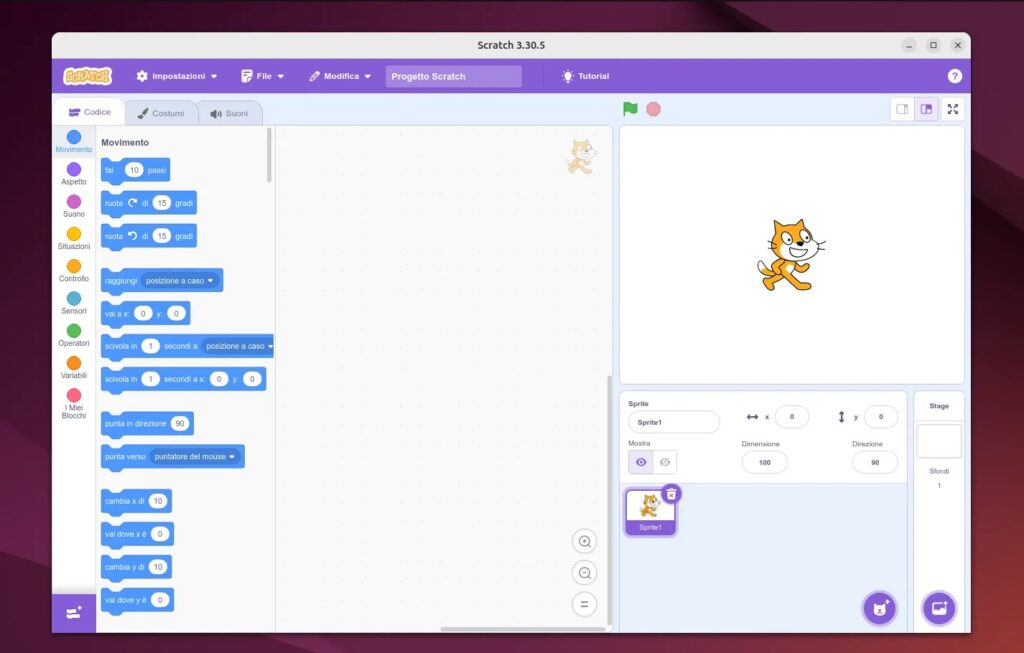Open the Operatori blocks section

73,335
